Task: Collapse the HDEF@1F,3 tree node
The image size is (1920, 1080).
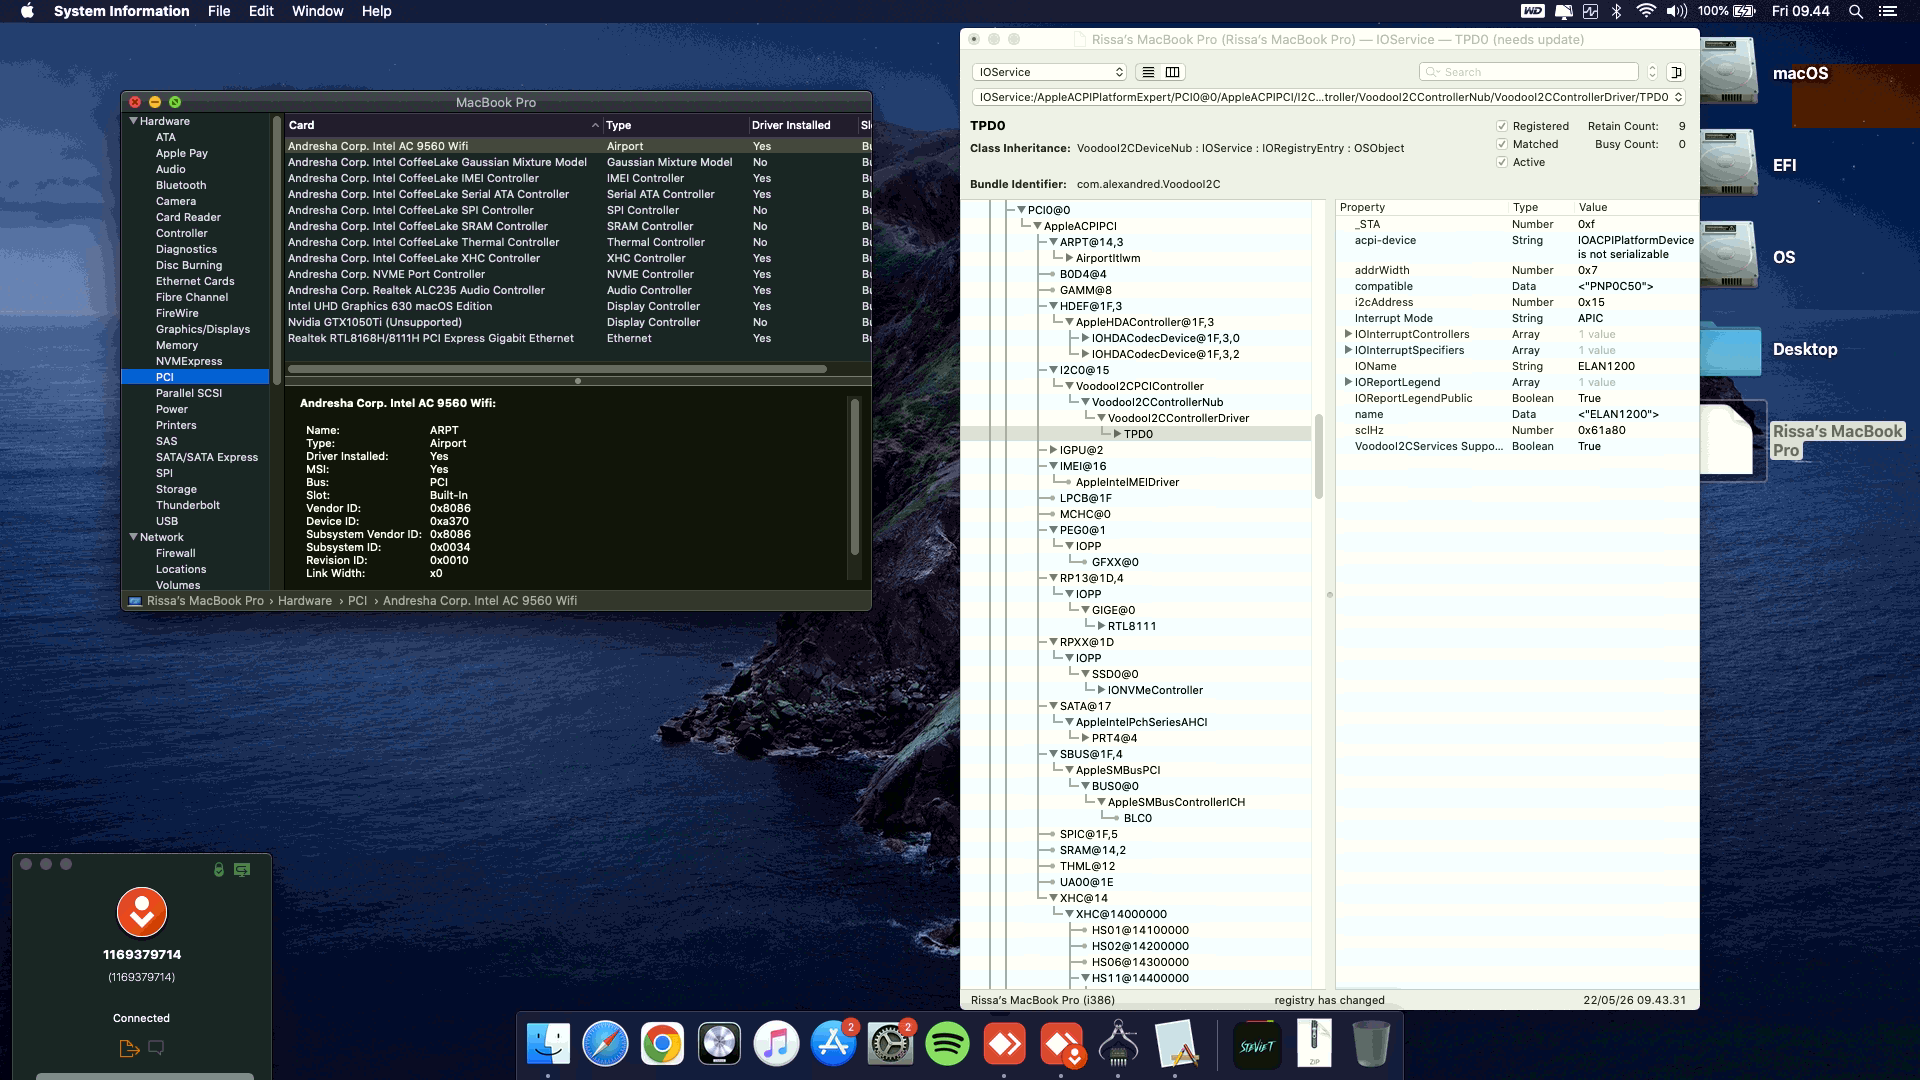Action: [x=1053, y=306]
